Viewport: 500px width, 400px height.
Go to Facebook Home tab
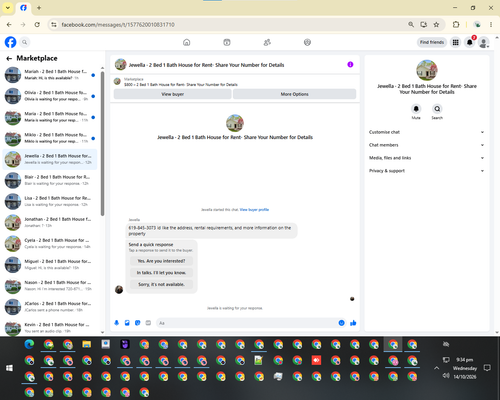click(x=187, y=42)
